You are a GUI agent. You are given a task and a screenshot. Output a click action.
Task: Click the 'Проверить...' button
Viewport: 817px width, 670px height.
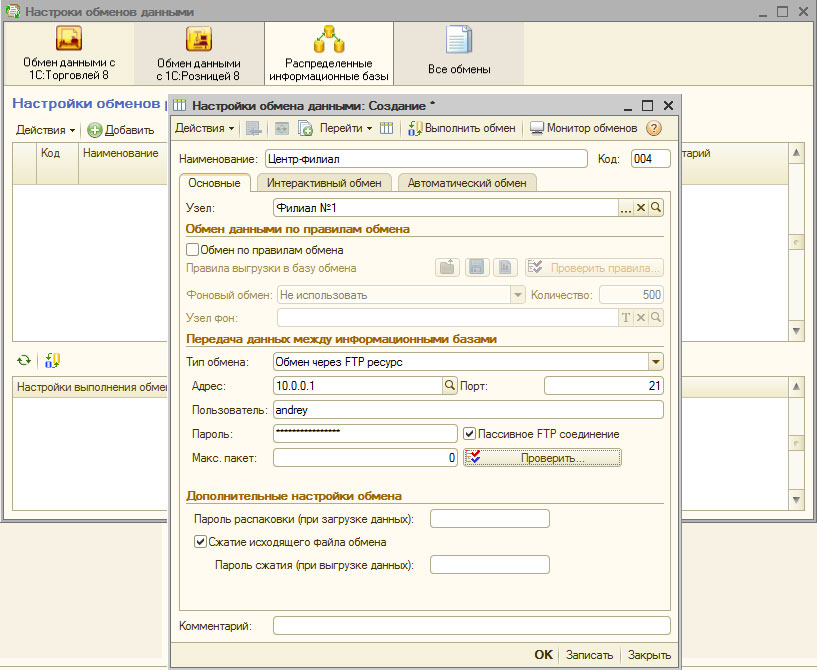543,457
